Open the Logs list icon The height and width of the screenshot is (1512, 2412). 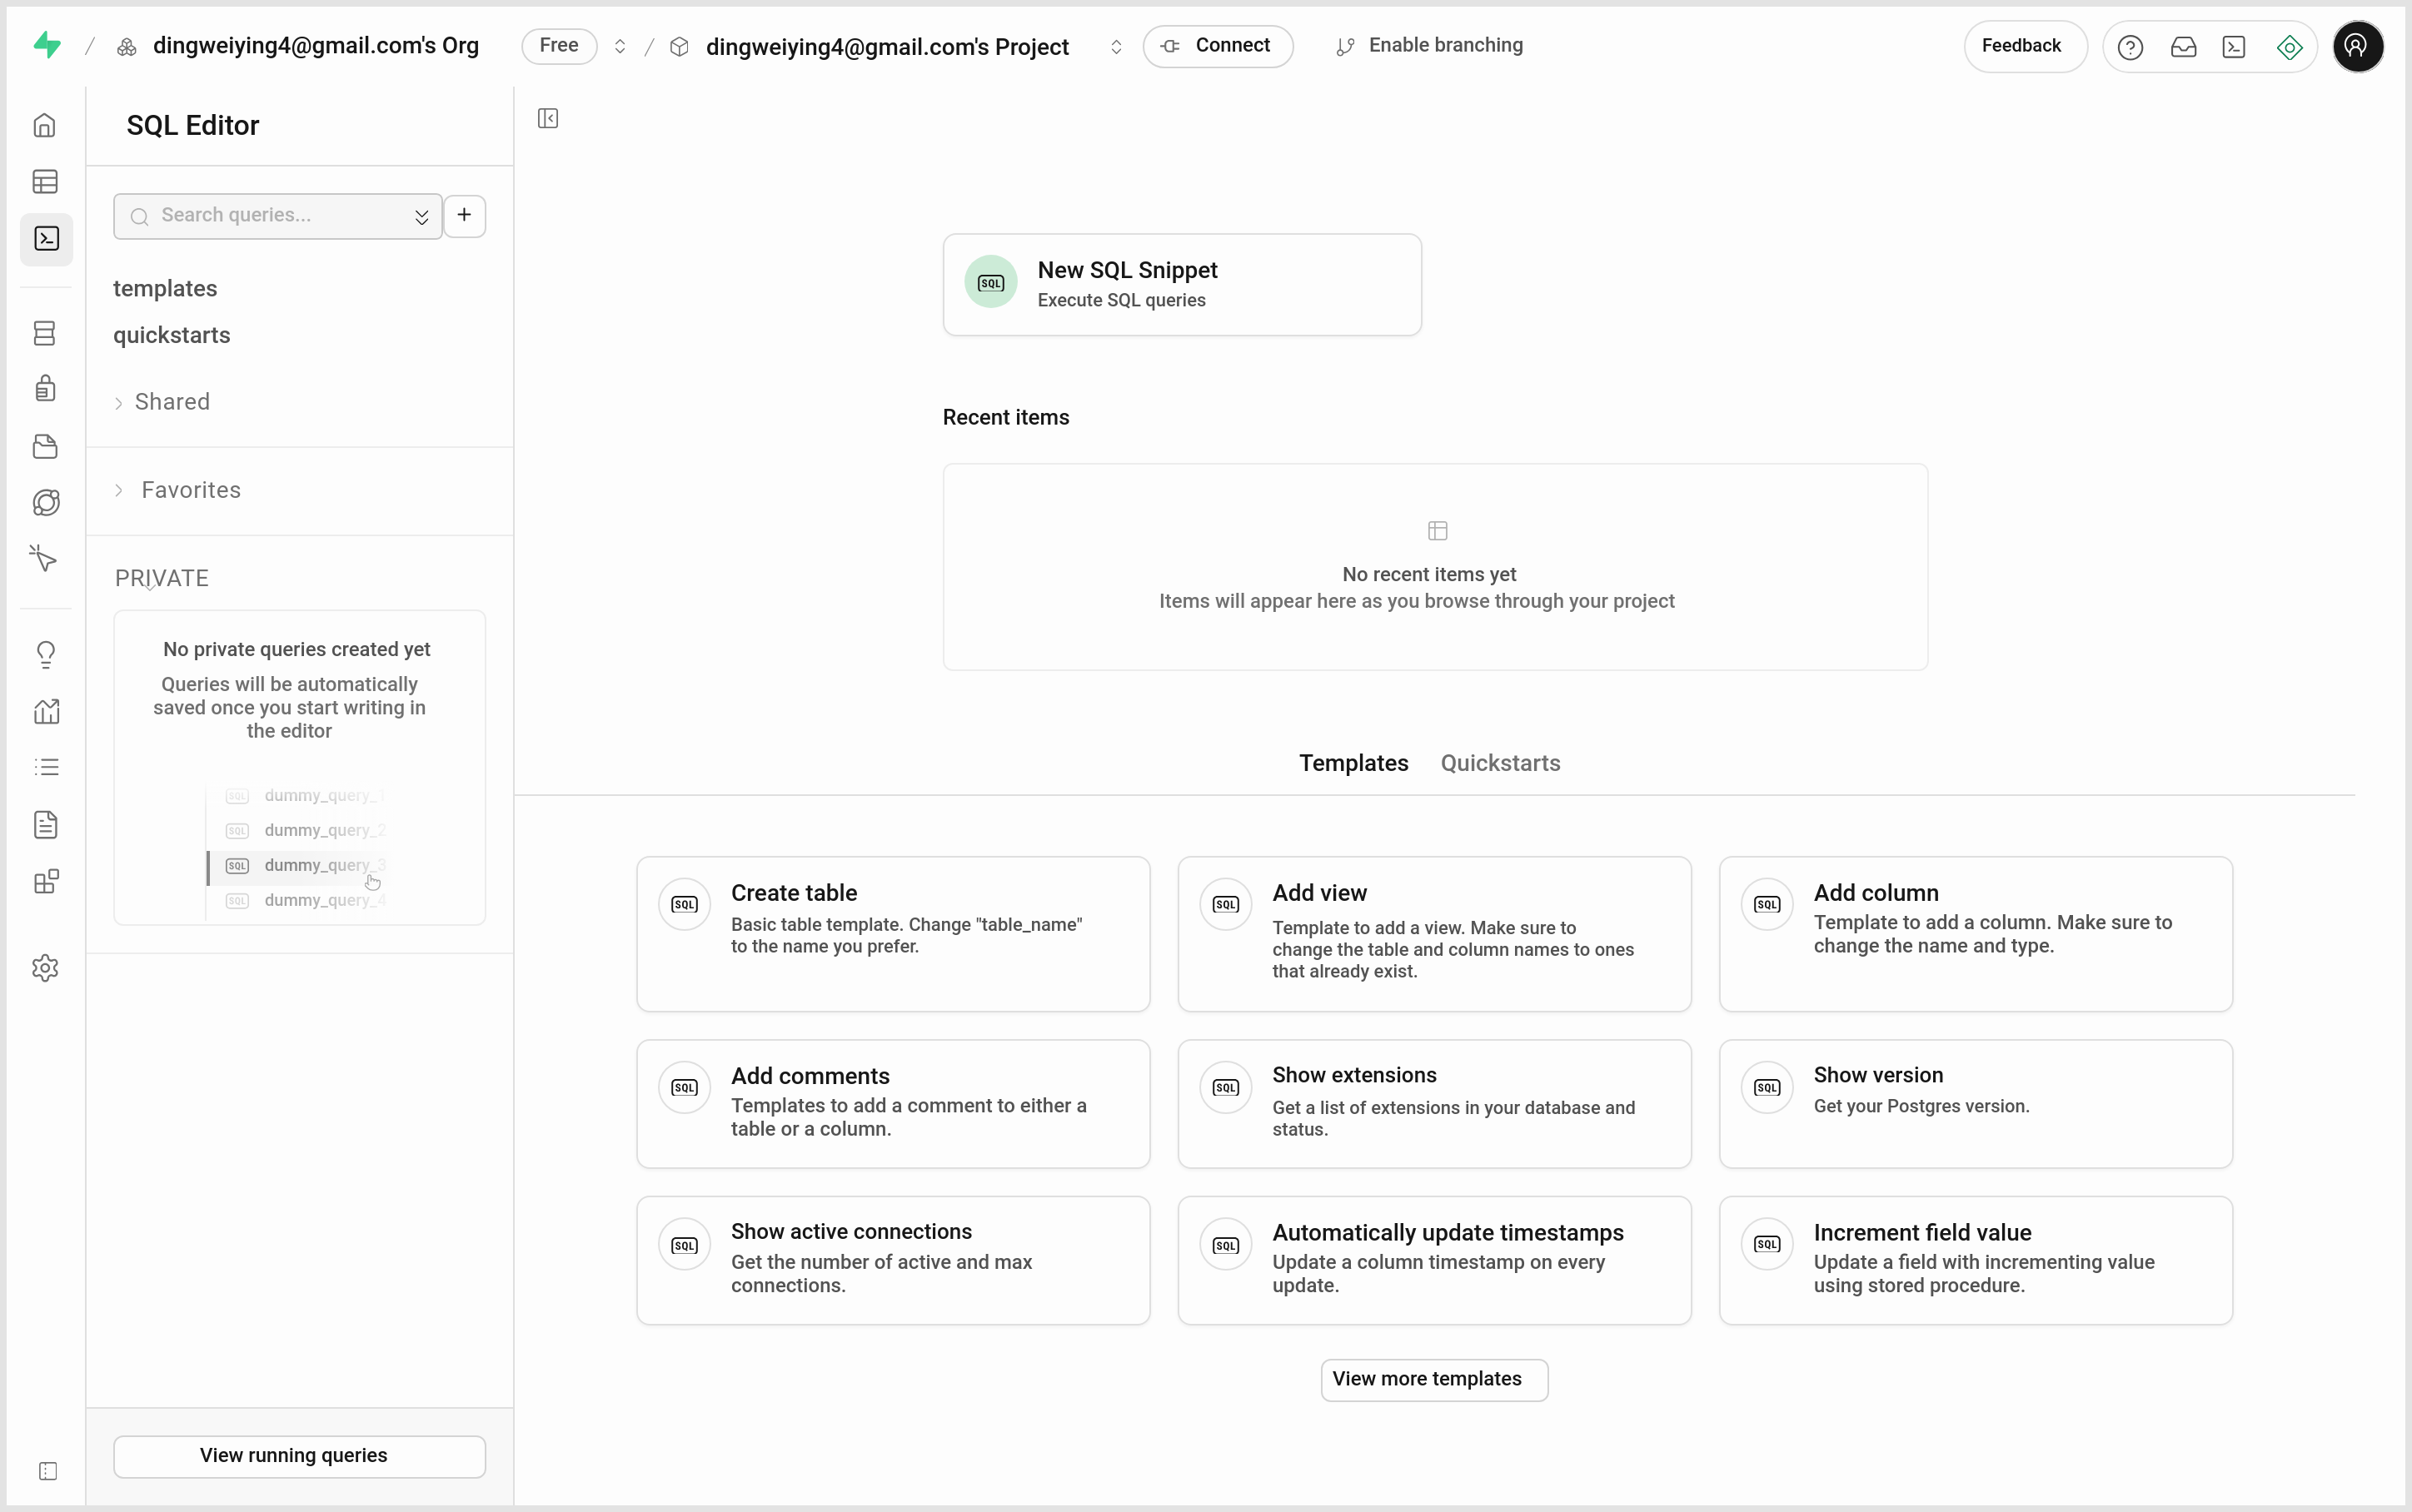[x=44, y=767]
